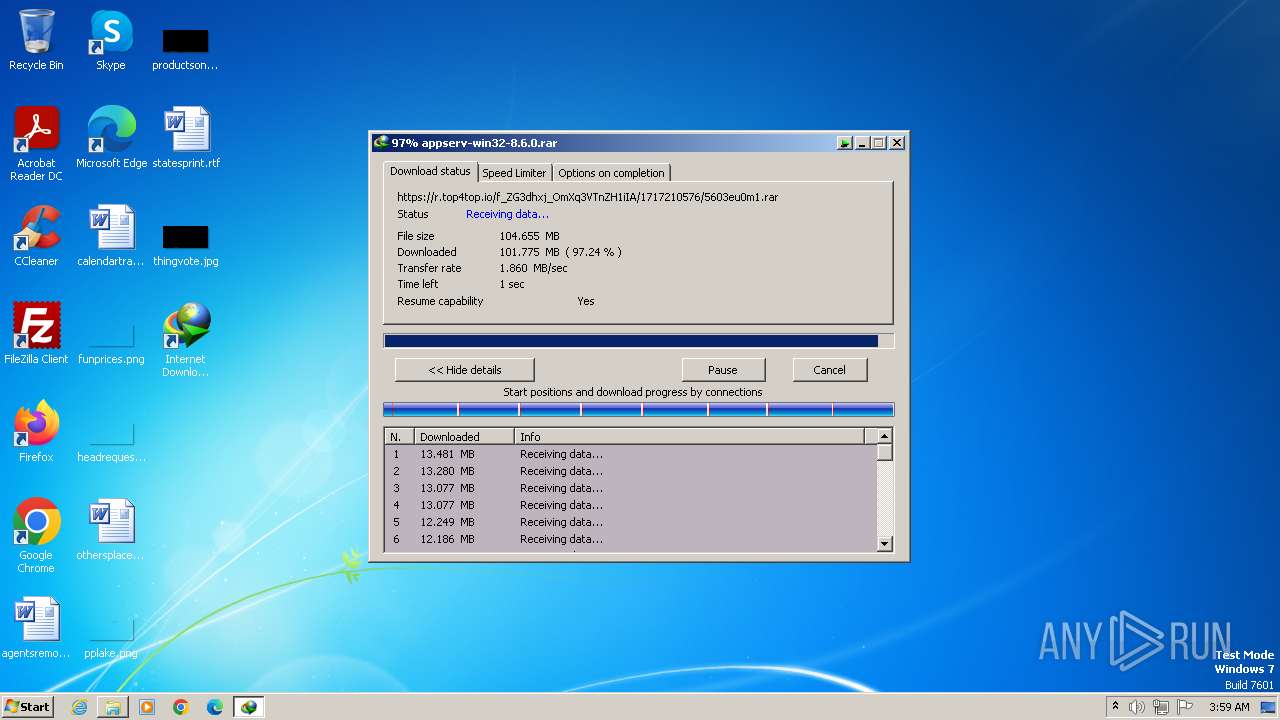Open Action Center flag icon
1280x720 pixels.
(1186, 707)
